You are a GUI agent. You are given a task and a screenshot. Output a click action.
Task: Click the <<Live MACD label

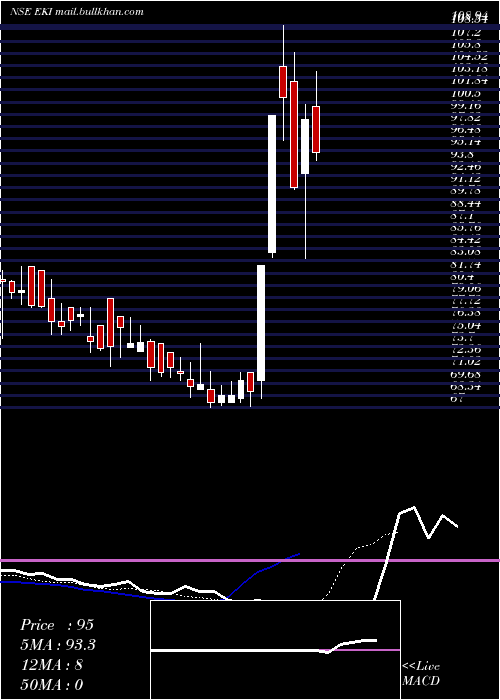421,673
